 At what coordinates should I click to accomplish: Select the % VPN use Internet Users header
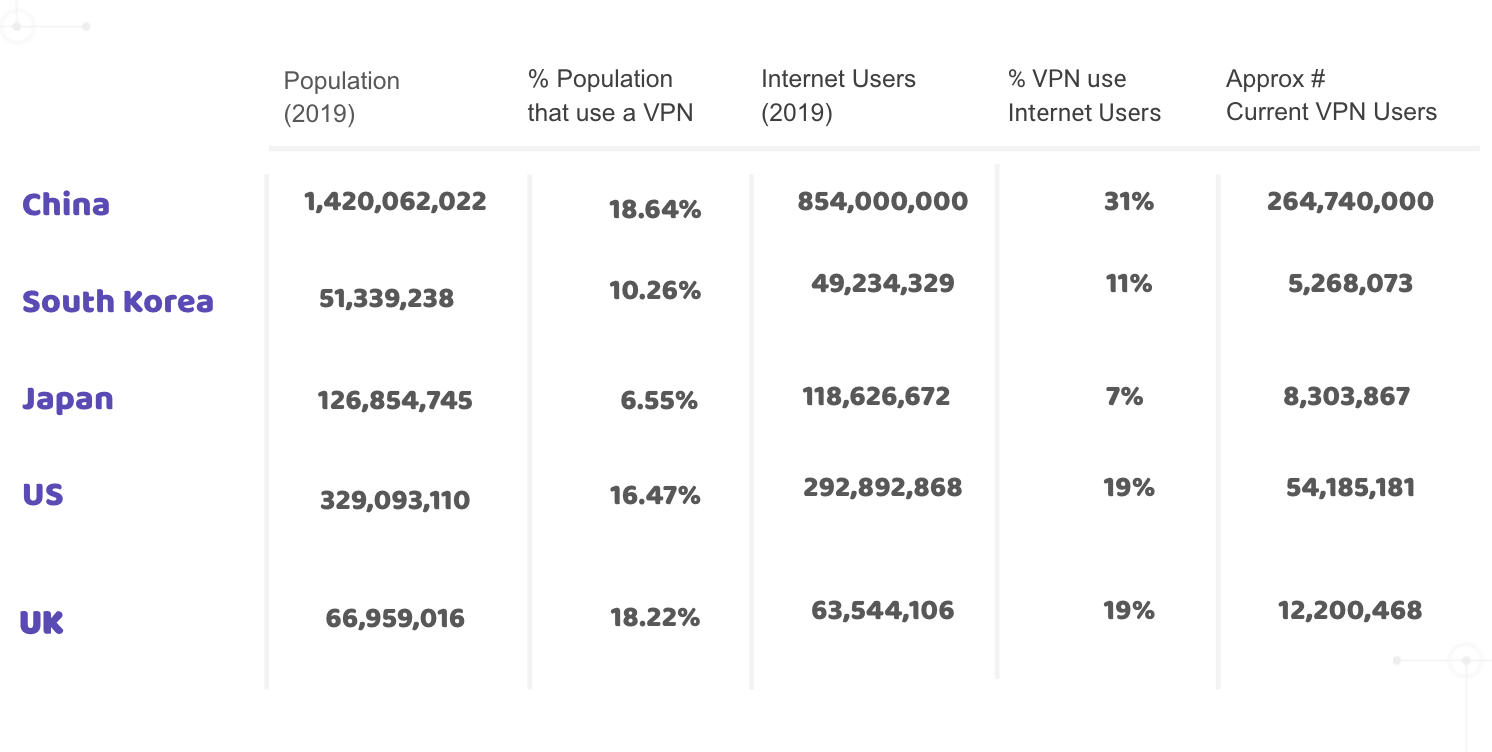coord(1084,95)
